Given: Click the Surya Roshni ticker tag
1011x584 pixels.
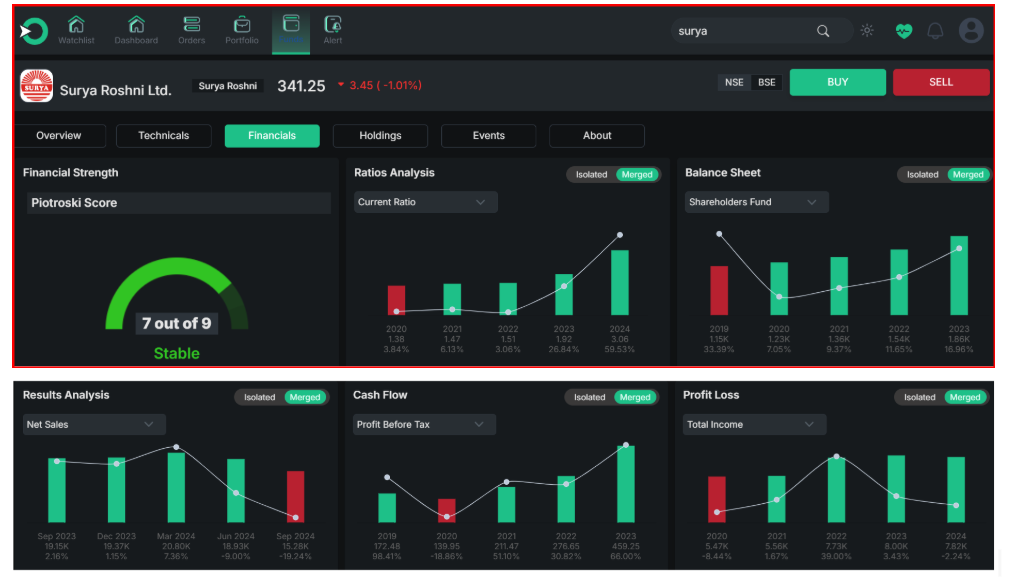Looking at the screenshot, I should tap(228, 86).
